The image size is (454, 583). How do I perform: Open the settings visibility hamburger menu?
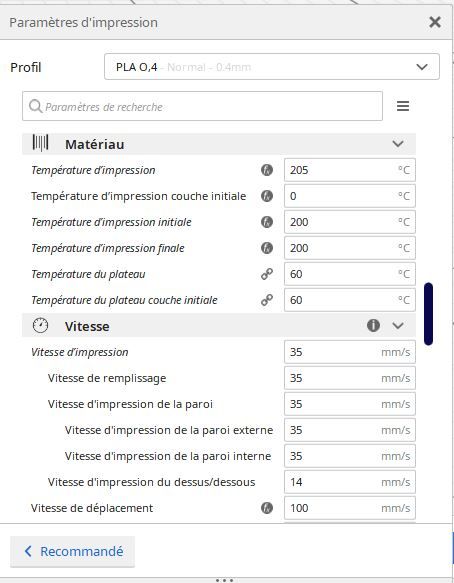coord(403,106)
